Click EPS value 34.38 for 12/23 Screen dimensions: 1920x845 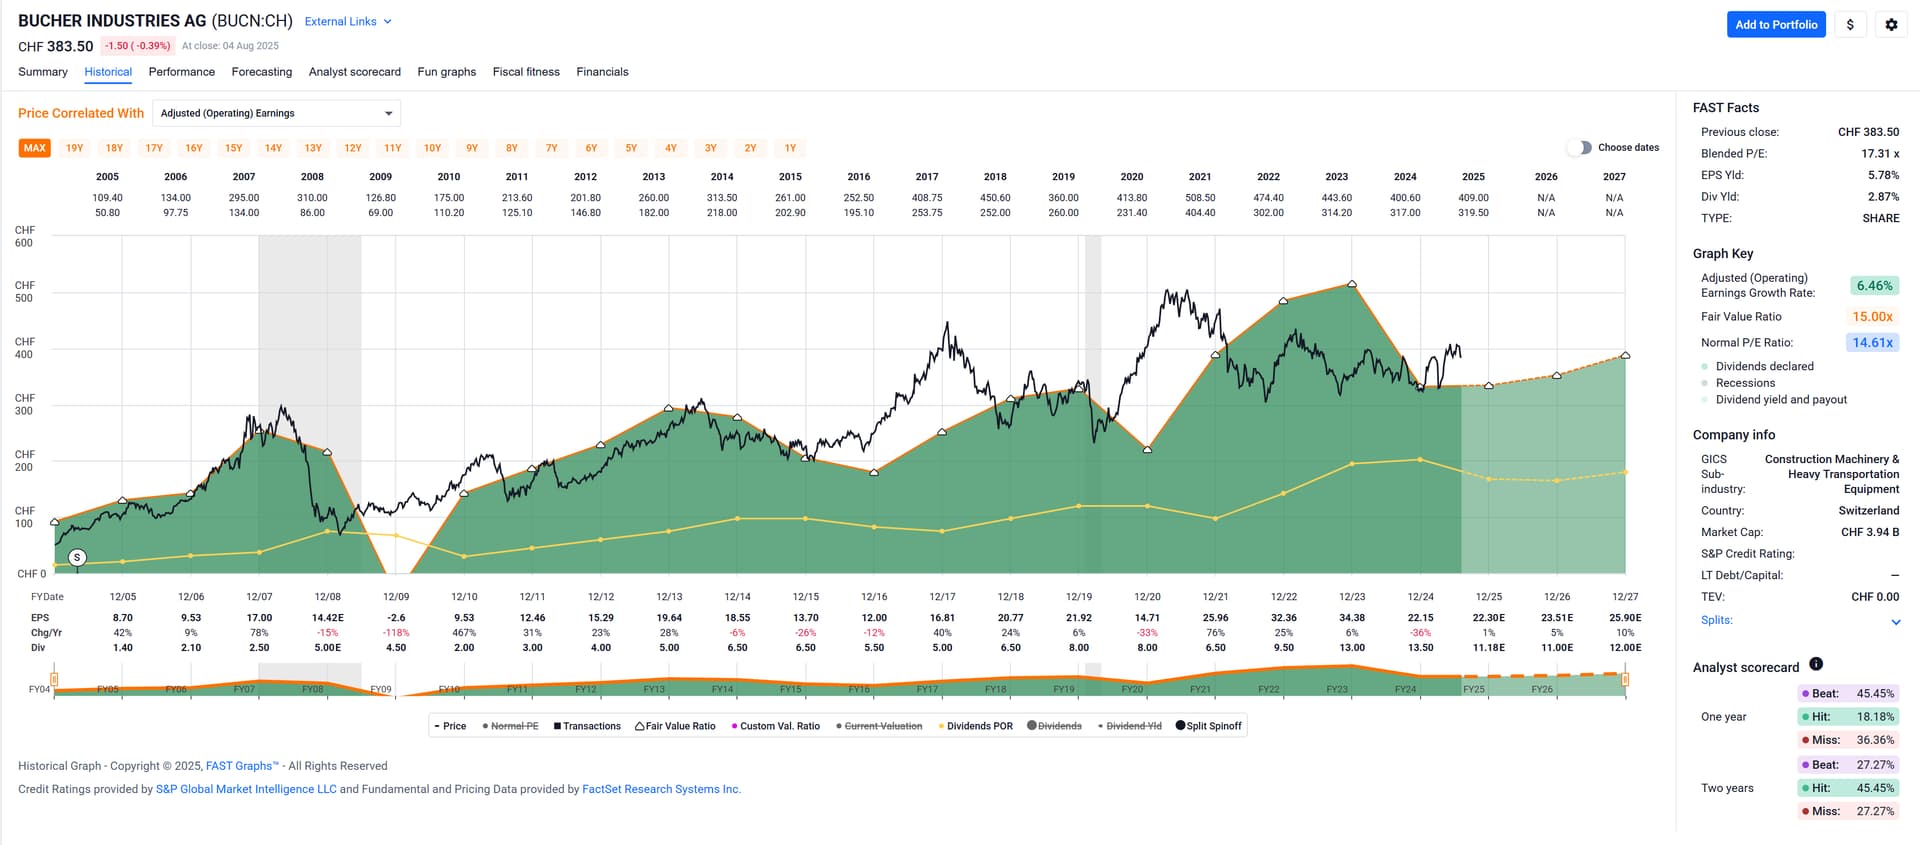click(1352, 618)
